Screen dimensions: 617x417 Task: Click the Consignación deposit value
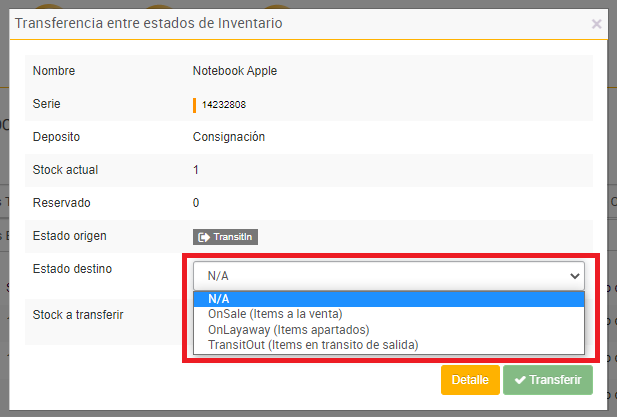click(228, 137)
